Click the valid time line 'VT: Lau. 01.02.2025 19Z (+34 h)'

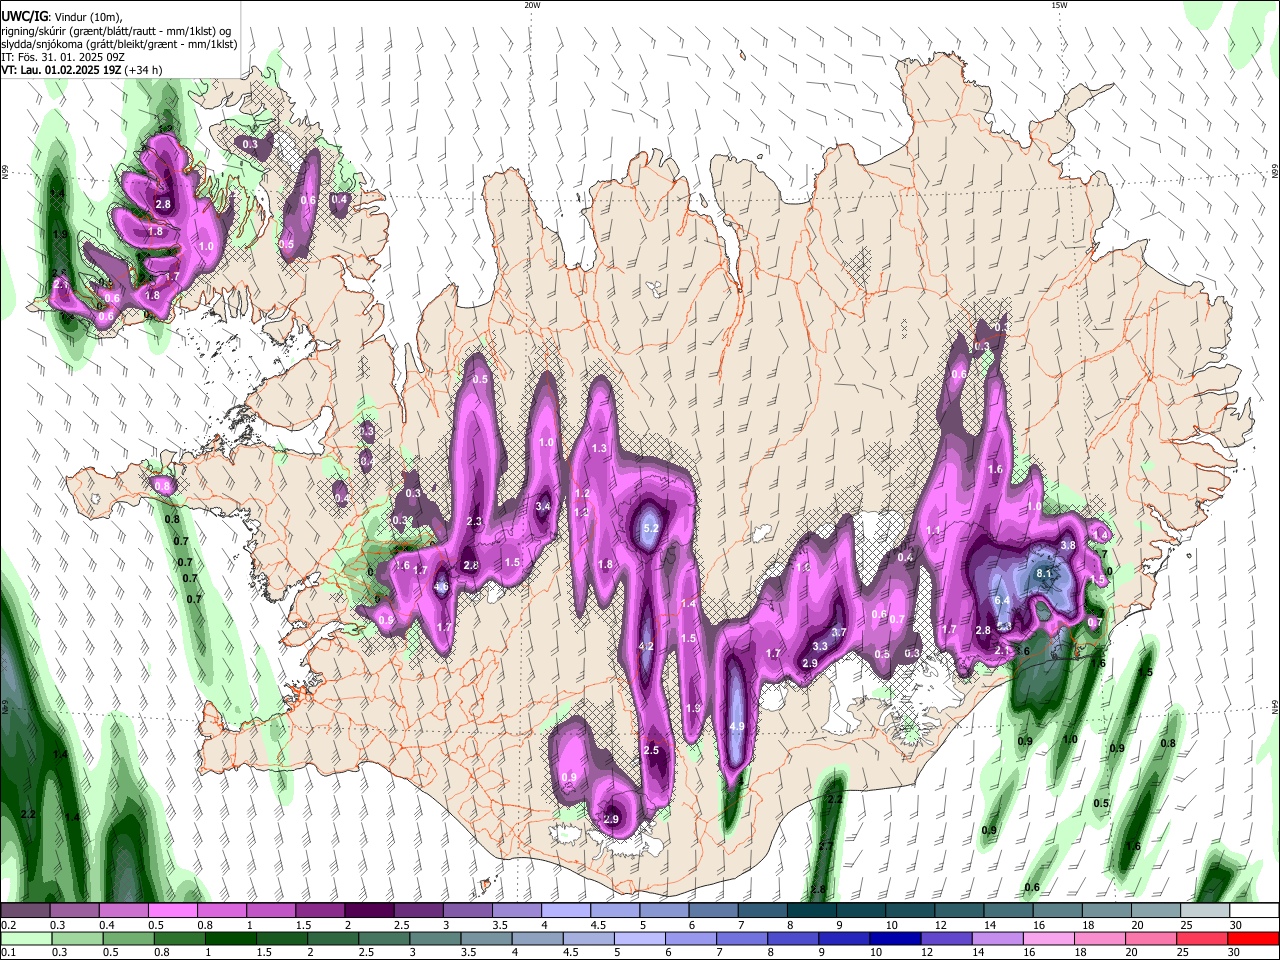[81, 70]
